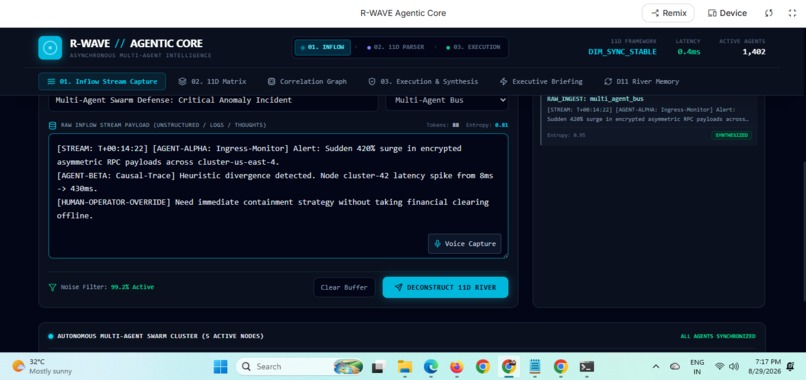The height and width of the screenshot is (380, 806).
Task: Open the weather widget showing 32°C
Action: coord(42,367)
